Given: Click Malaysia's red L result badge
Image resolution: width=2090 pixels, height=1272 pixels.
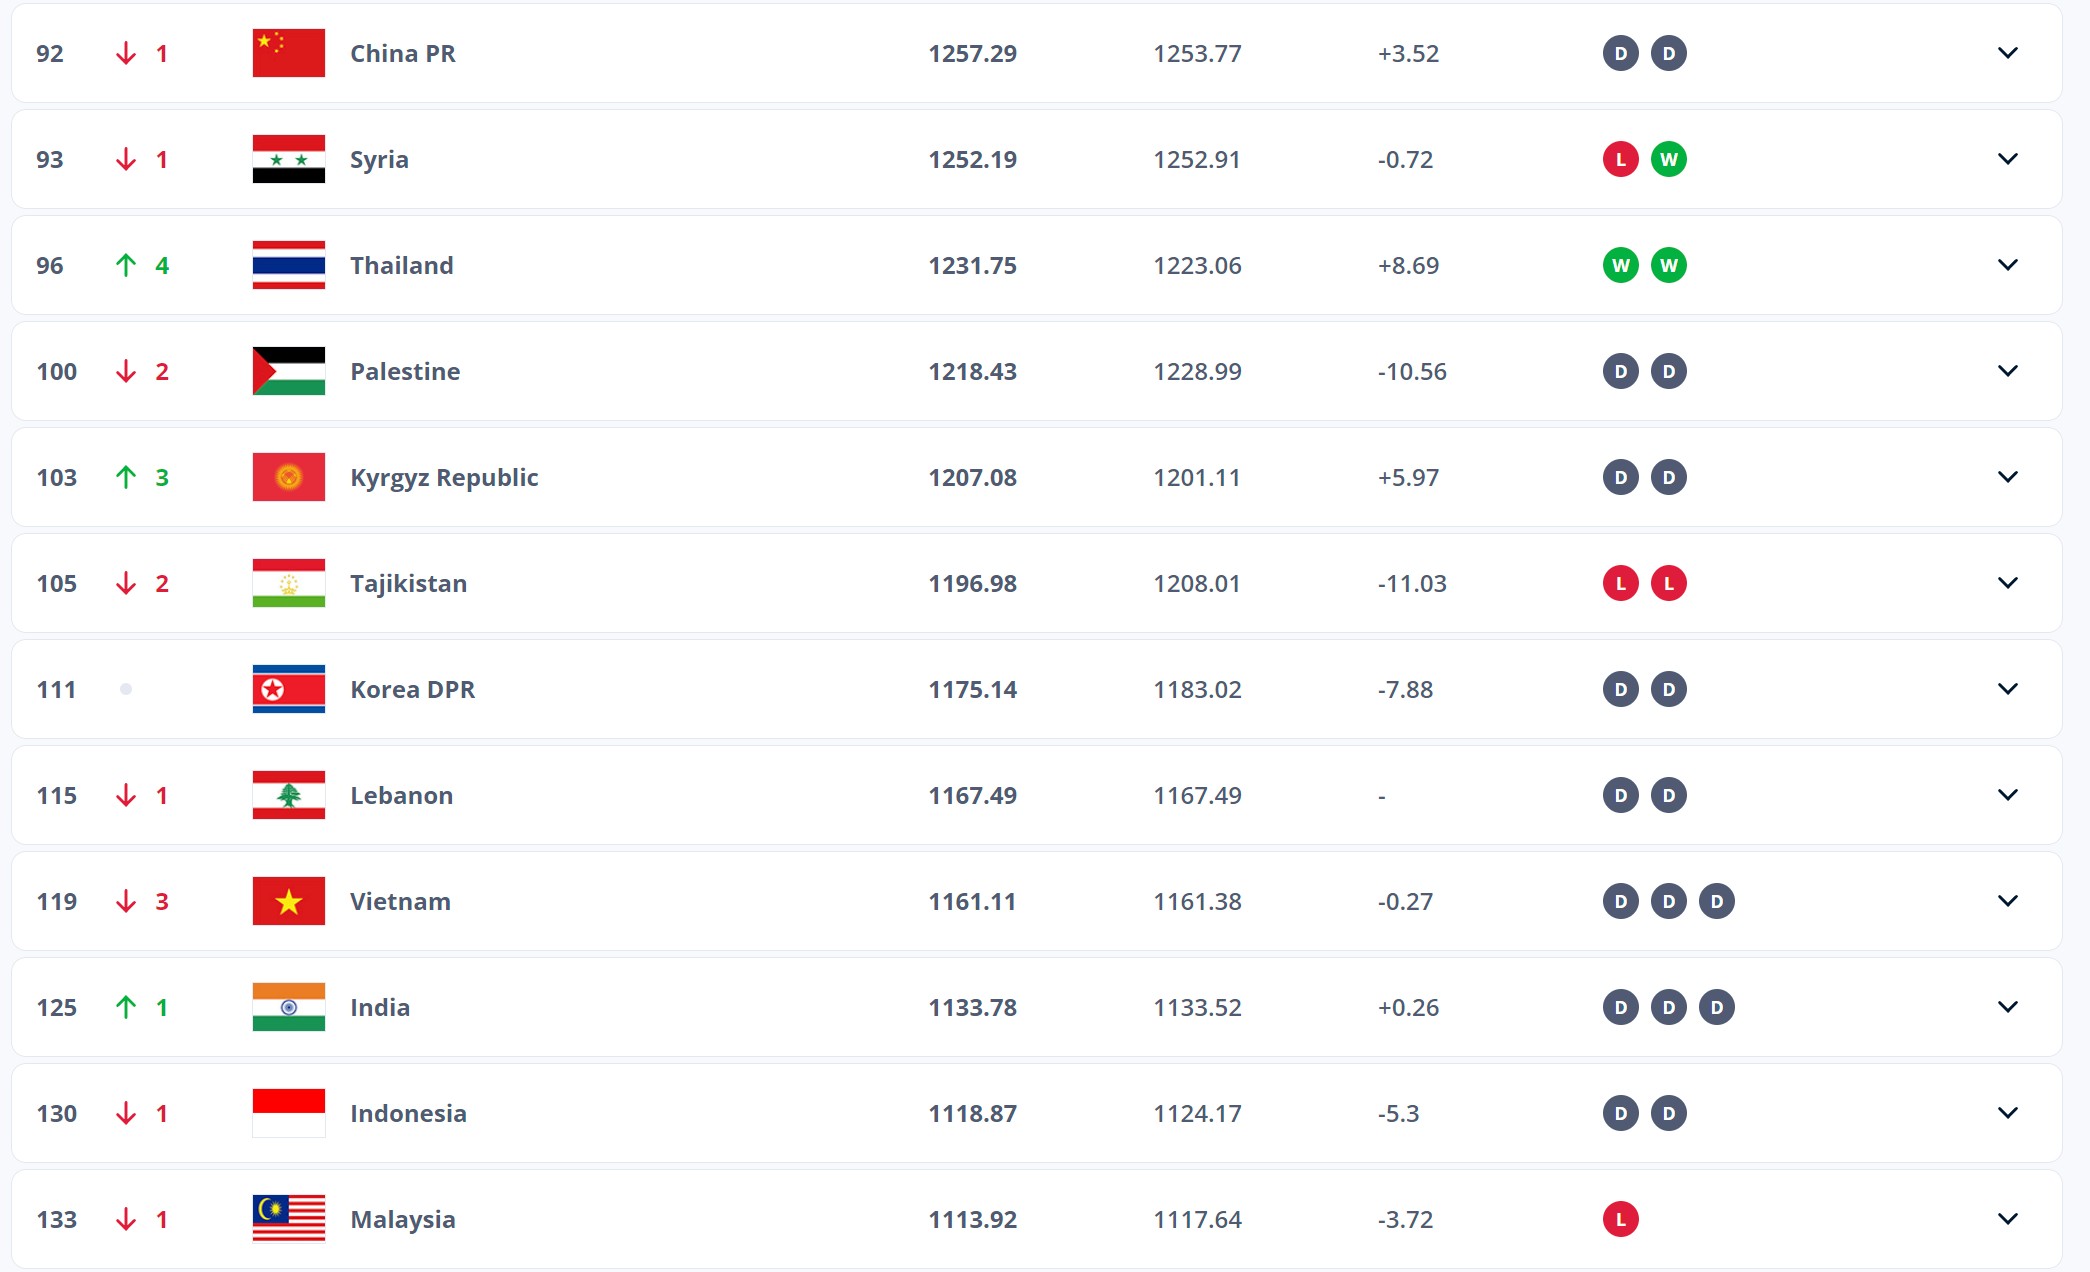Looking at the screenshot, I should coord(1620,1219).
